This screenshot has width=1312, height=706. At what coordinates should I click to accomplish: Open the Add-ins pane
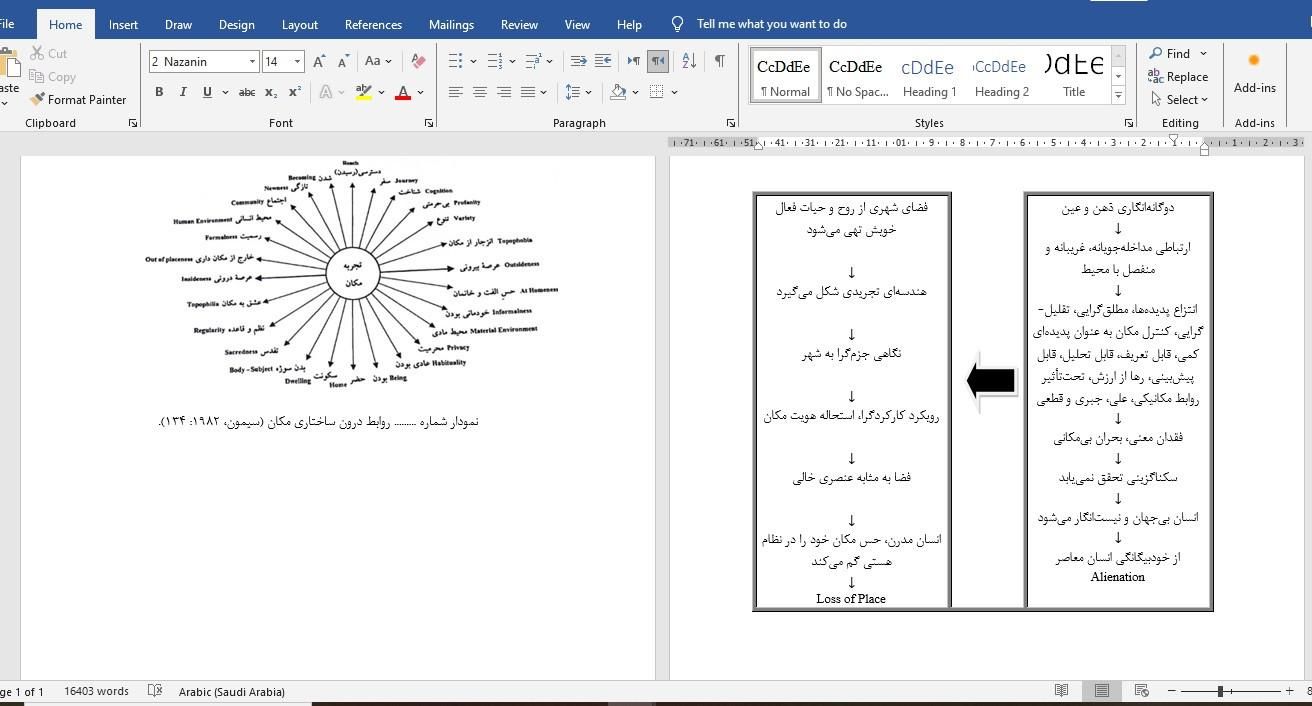pyautogui.click(x=1254, y=75)
